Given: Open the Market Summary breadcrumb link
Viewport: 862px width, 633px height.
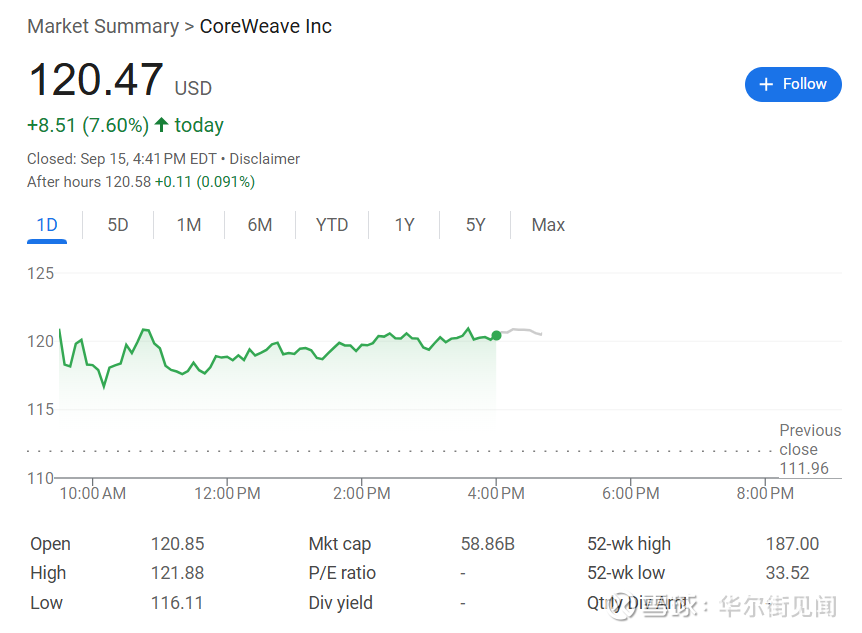Looking at the screenshot, I should pyautogui.click(x=103, y=27).
